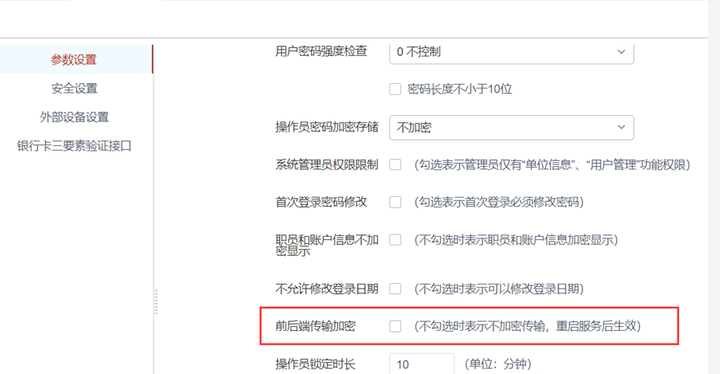Image resolution: width=720 pixels, height=374 pixels.
Task: Click the chevron arrow of 不加密 combo box
Action: 621,127
